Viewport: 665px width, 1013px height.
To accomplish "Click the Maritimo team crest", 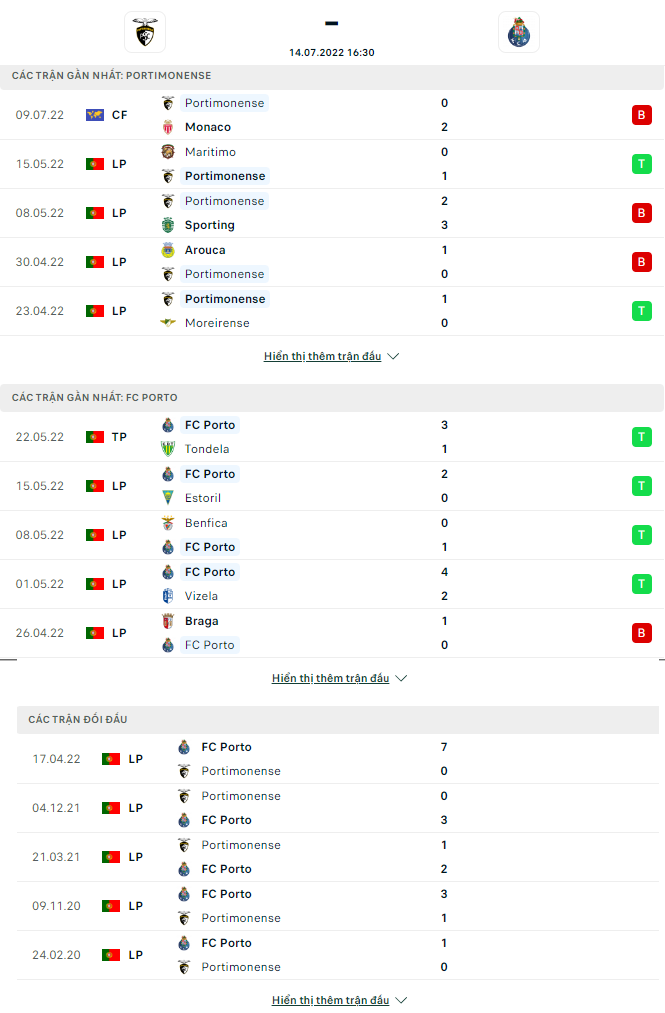I will pos(167,152).
